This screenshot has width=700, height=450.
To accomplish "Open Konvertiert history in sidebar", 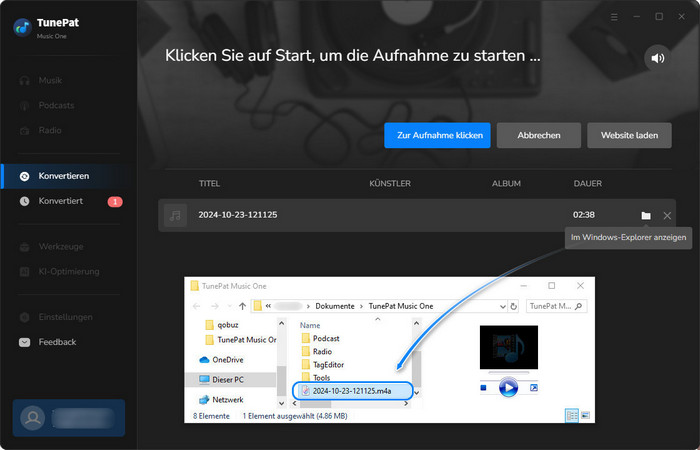I will (60, 201).
